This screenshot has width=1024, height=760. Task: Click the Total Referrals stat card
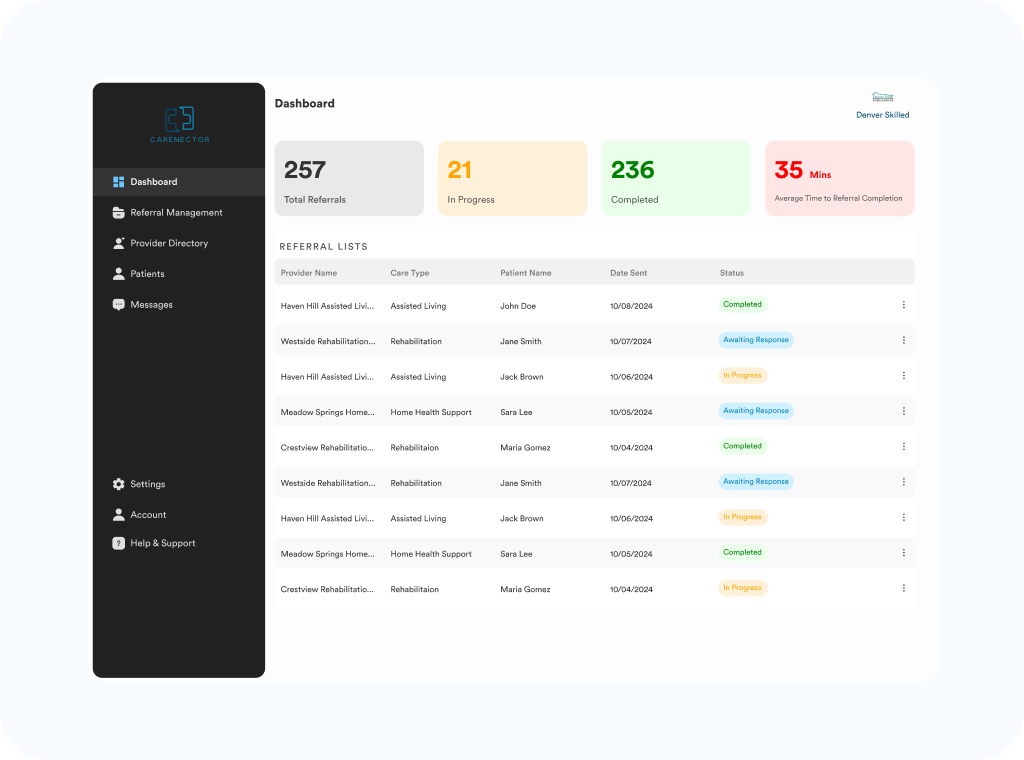click(x=349, y=178)
